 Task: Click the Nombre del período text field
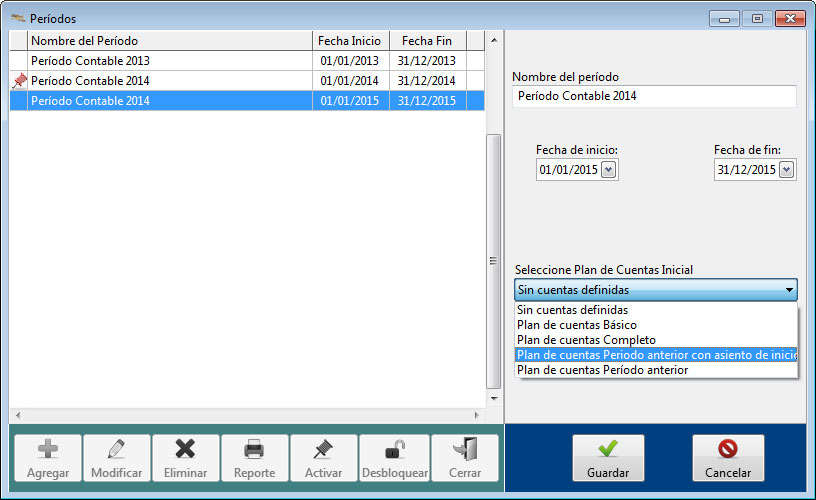(x=654, y=97)
